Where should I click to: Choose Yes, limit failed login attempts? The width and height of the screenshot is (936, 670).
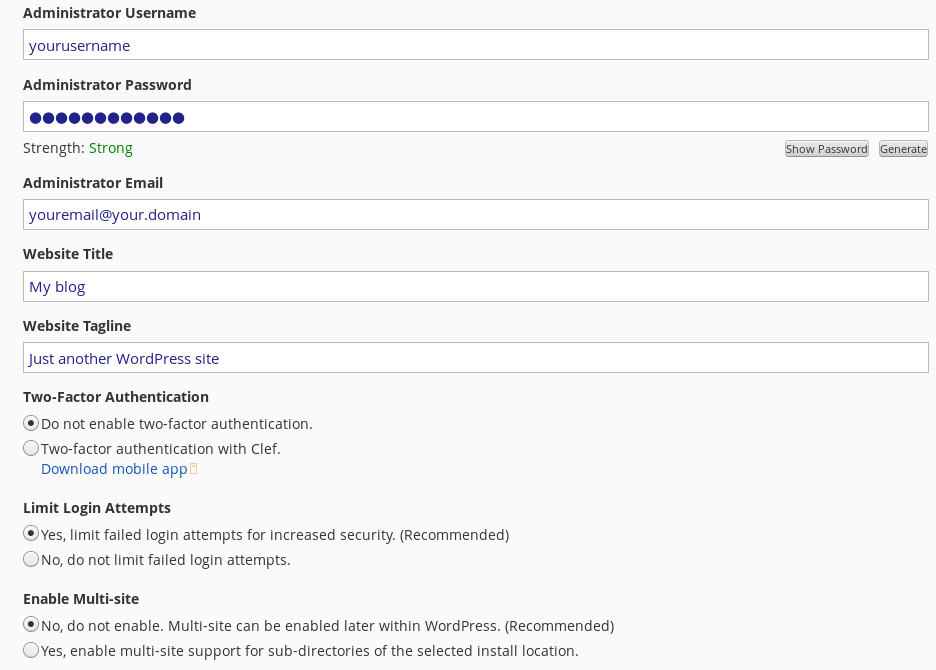coord(31,533)
